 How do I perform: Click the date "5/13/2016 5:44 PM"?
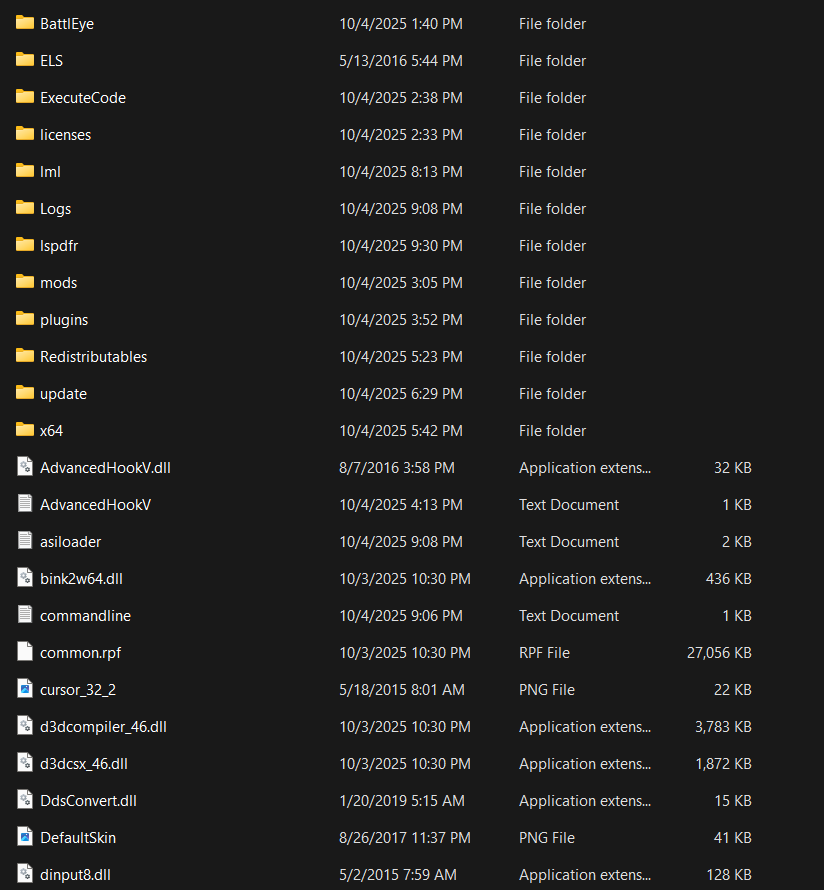[401, 61]
